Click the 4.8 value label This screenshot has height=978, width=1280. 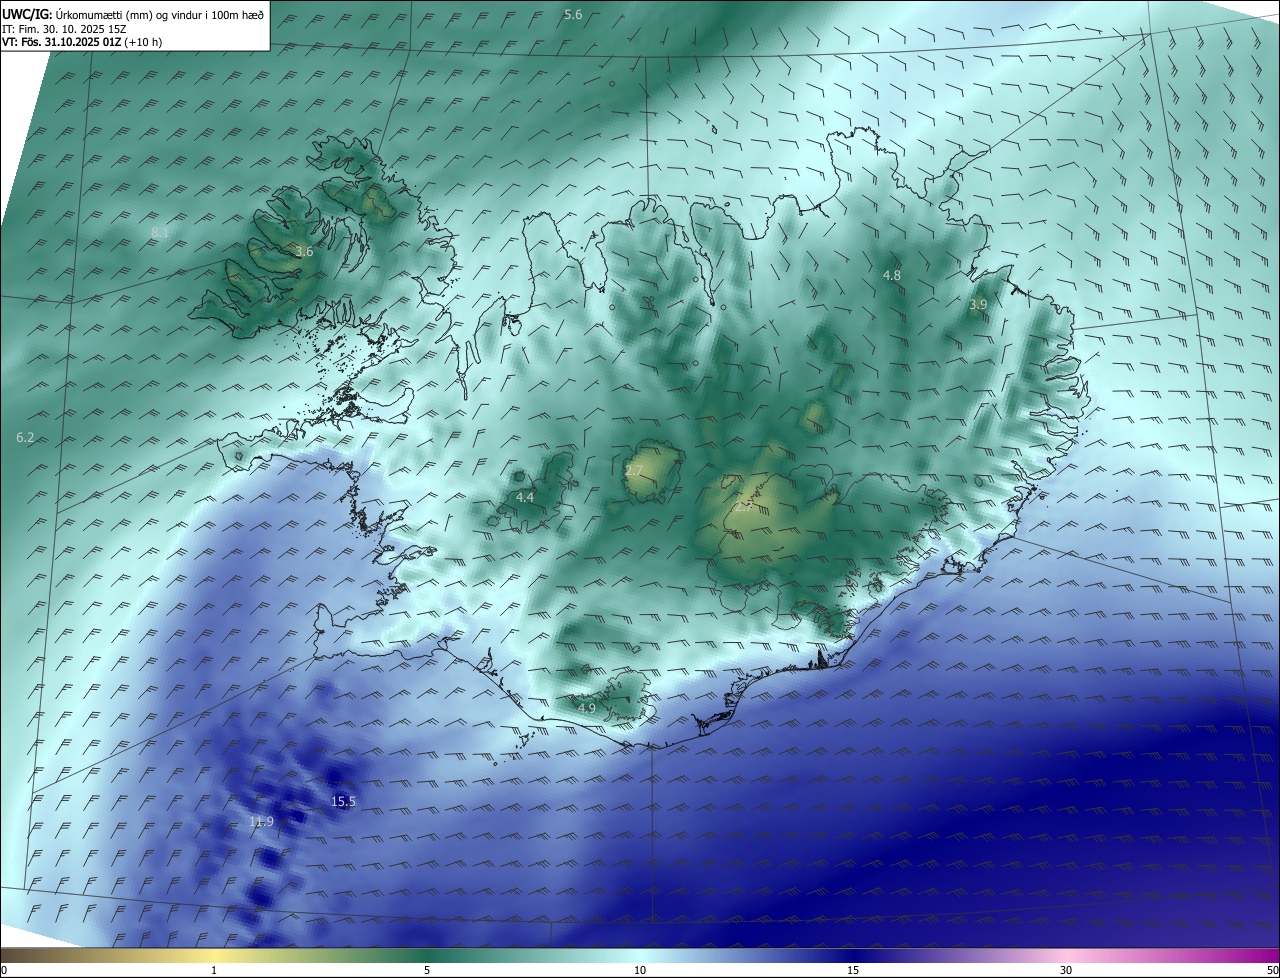(x=892, y=275)
